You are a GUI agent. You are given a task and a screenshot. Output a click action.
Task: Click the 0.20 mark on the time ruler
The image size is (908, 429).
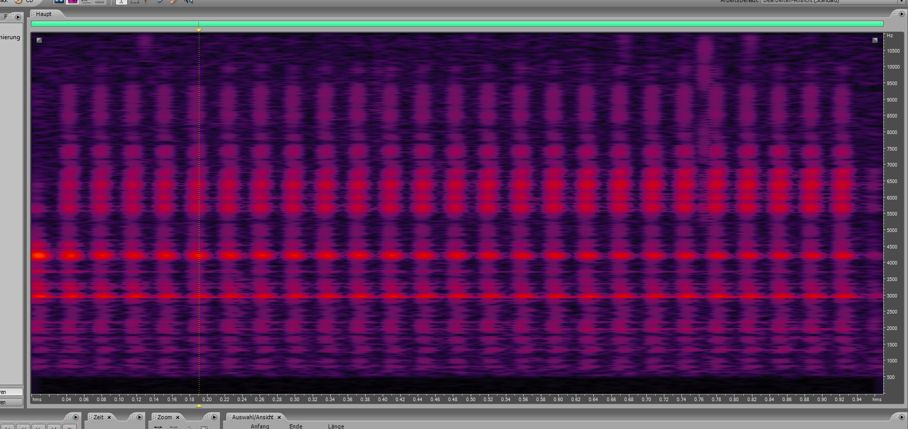pos(207,399)
